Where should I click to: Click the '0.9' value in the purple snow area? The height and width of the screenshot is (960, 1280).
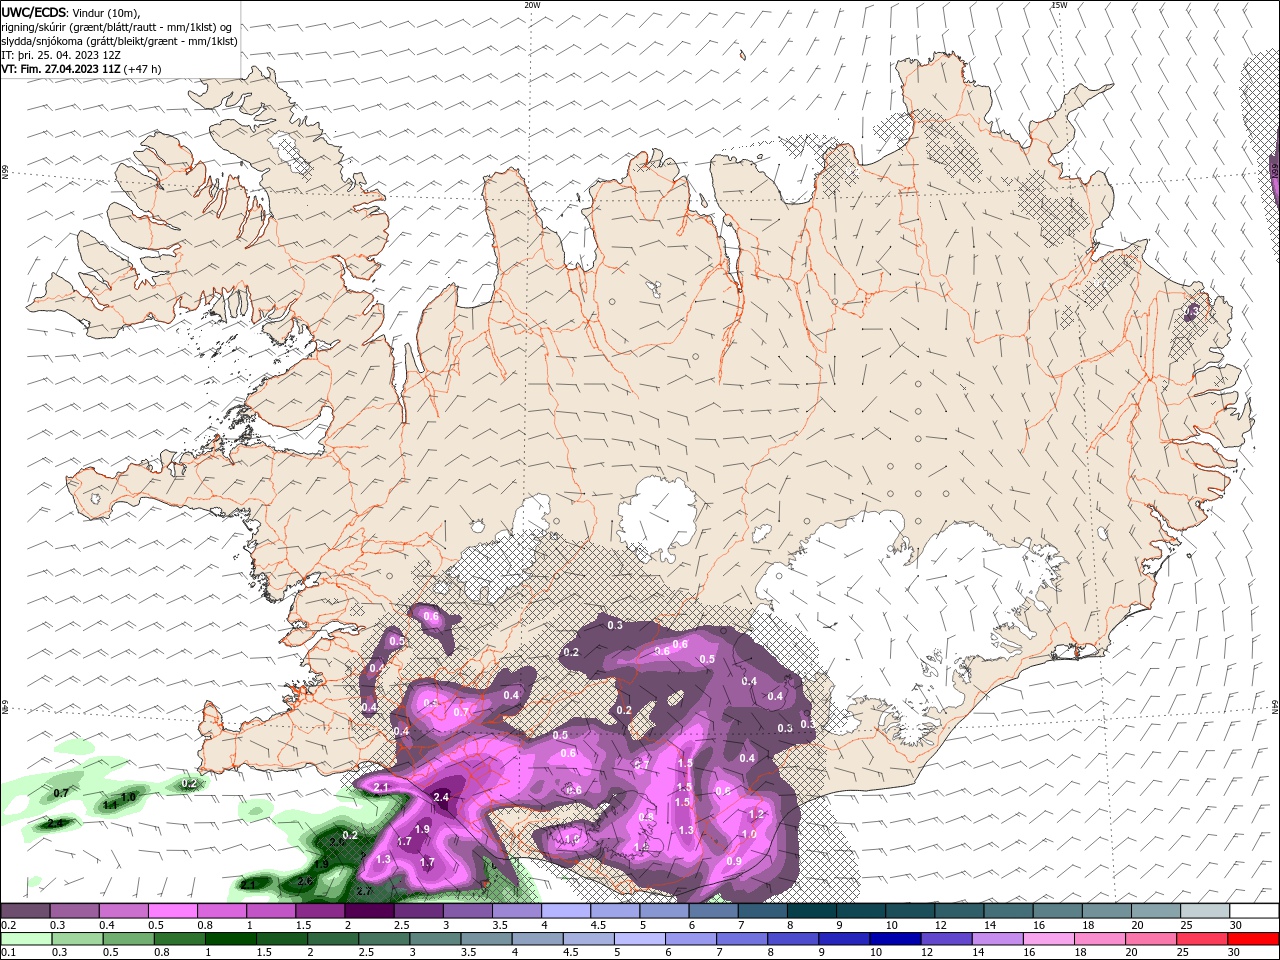pyautogui.click(x=734, y=861)
